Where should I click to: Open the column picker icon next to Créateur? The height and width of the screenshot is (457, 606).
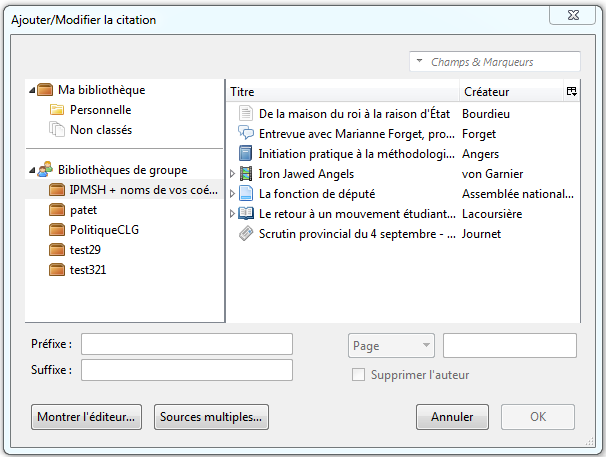click(x=572, y=92)
